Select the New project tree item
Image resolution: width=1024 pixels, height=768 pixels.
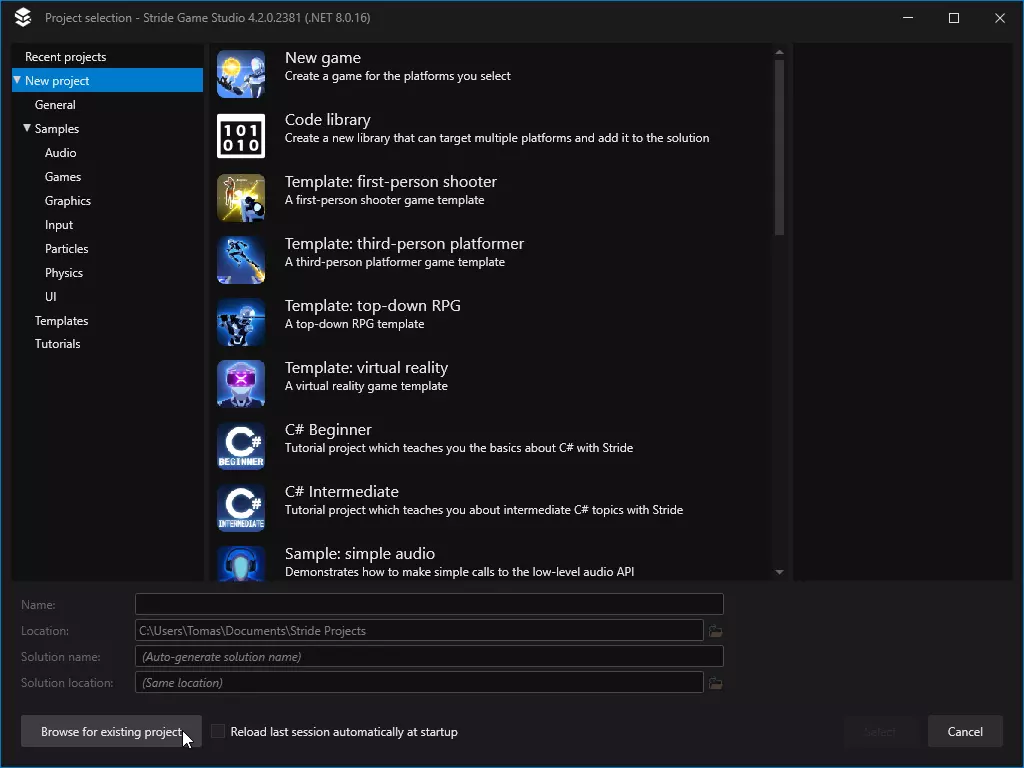click(108, 80)
